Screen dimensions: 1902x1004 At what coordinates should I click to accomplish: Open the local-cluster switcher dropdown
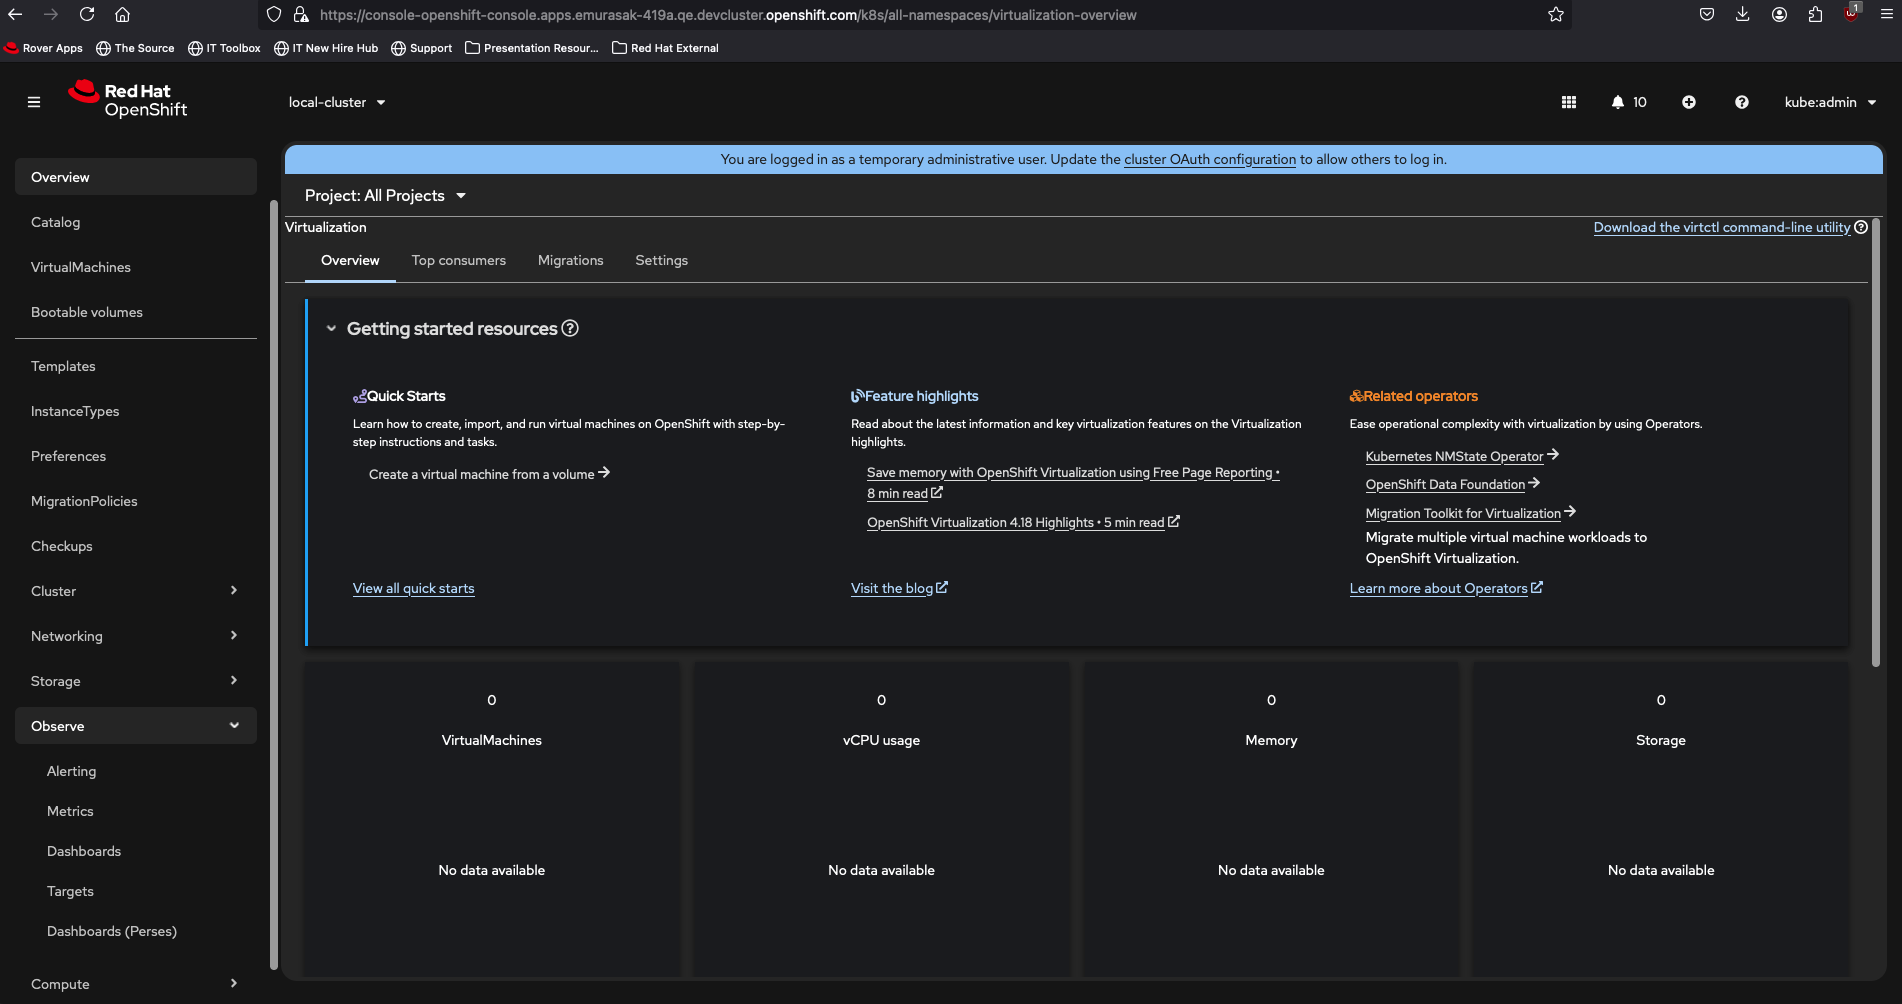(337, 102)
